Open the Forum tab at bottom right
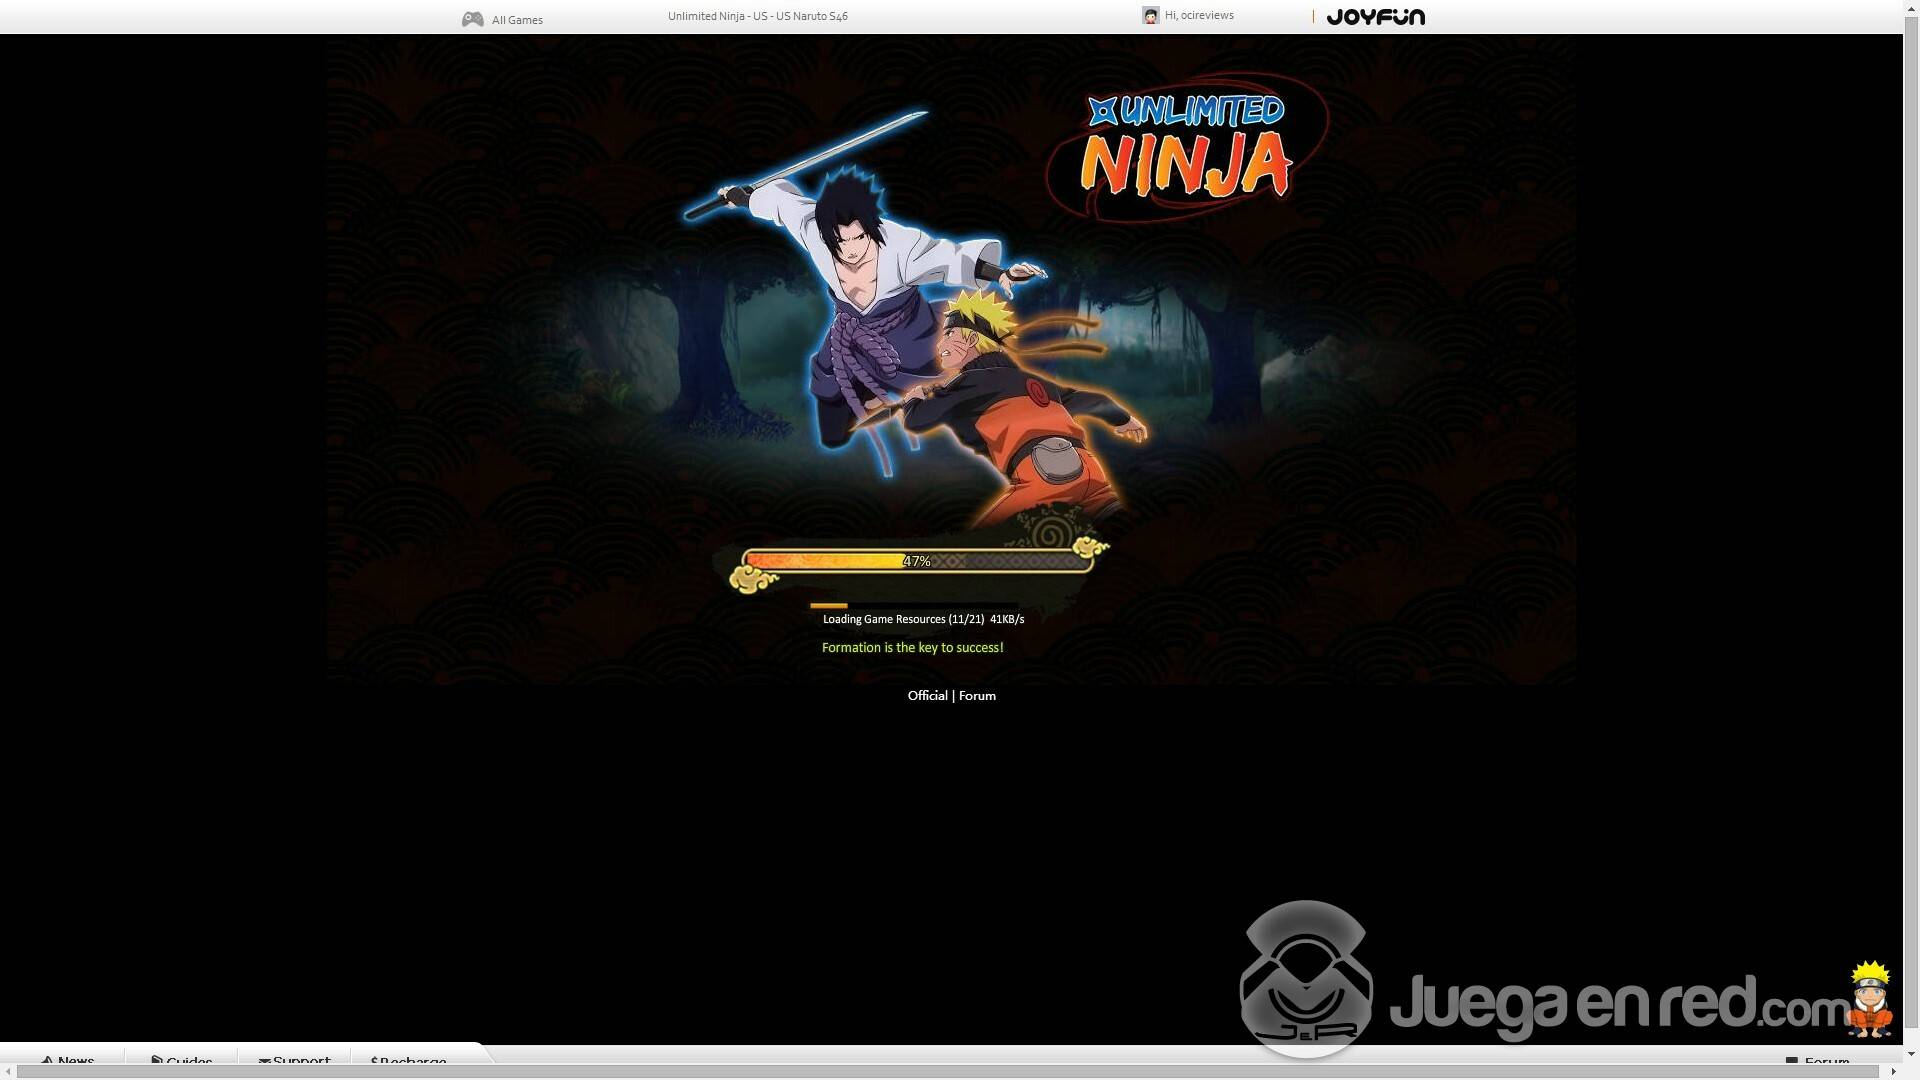Image resolution: width=1920 pixels, height=1080 pixels. point(1826,1061)
